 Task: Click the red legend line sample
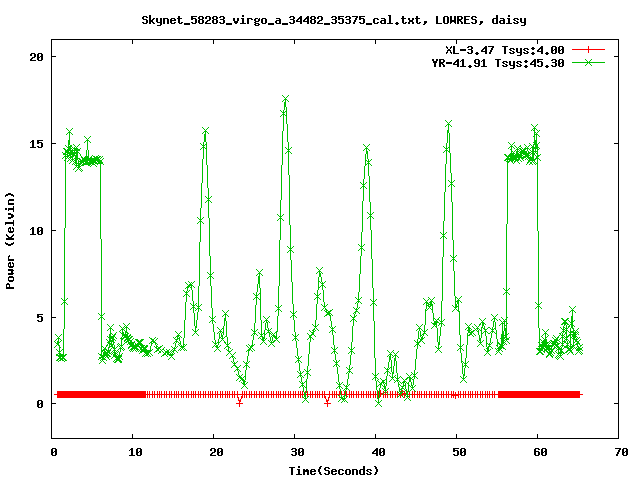[x=588, y=50]
